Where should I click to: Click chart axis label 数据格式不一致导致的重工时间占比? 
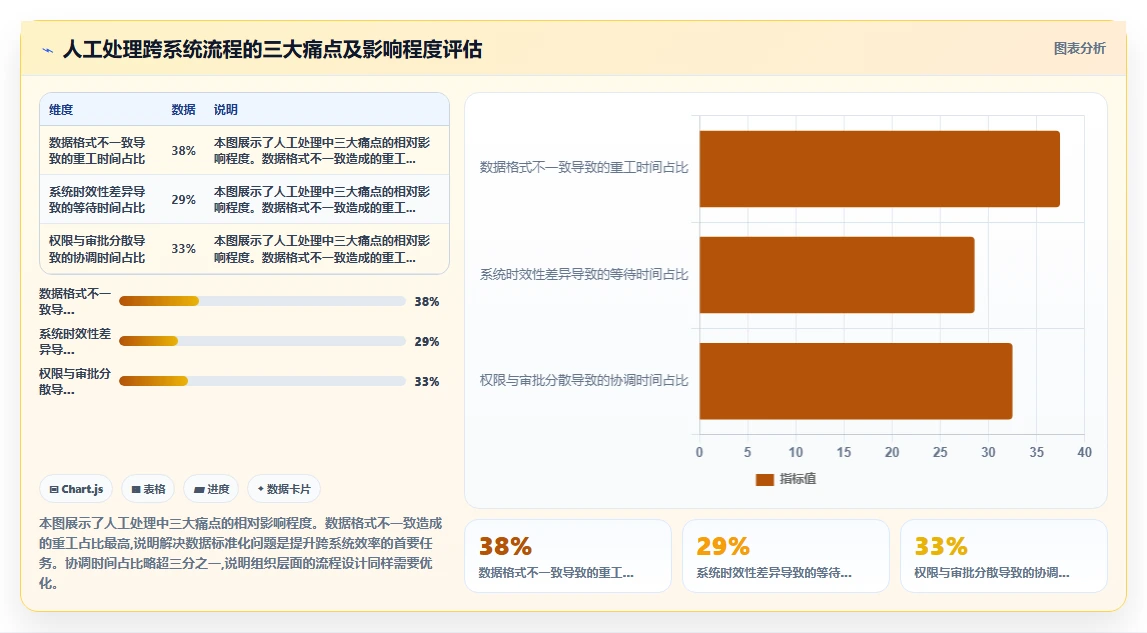pyautogui.click(x=584, y=168)
